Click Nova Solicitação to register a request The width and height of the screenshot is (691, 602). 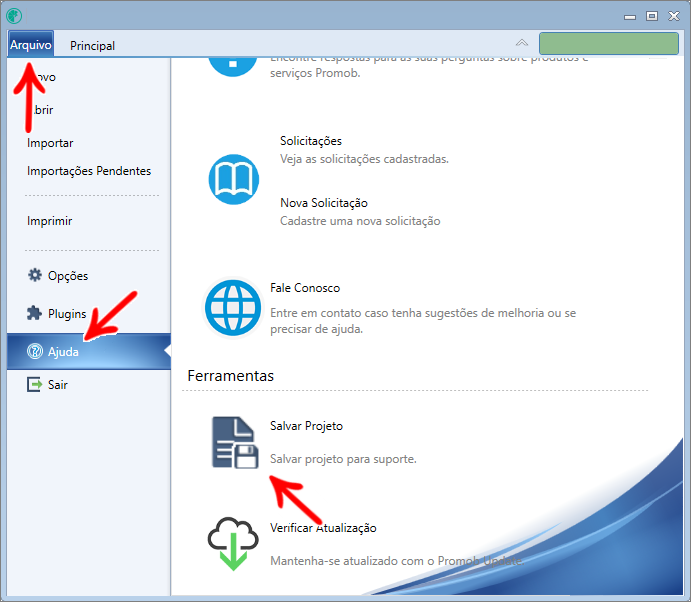[x=324, y=203]
